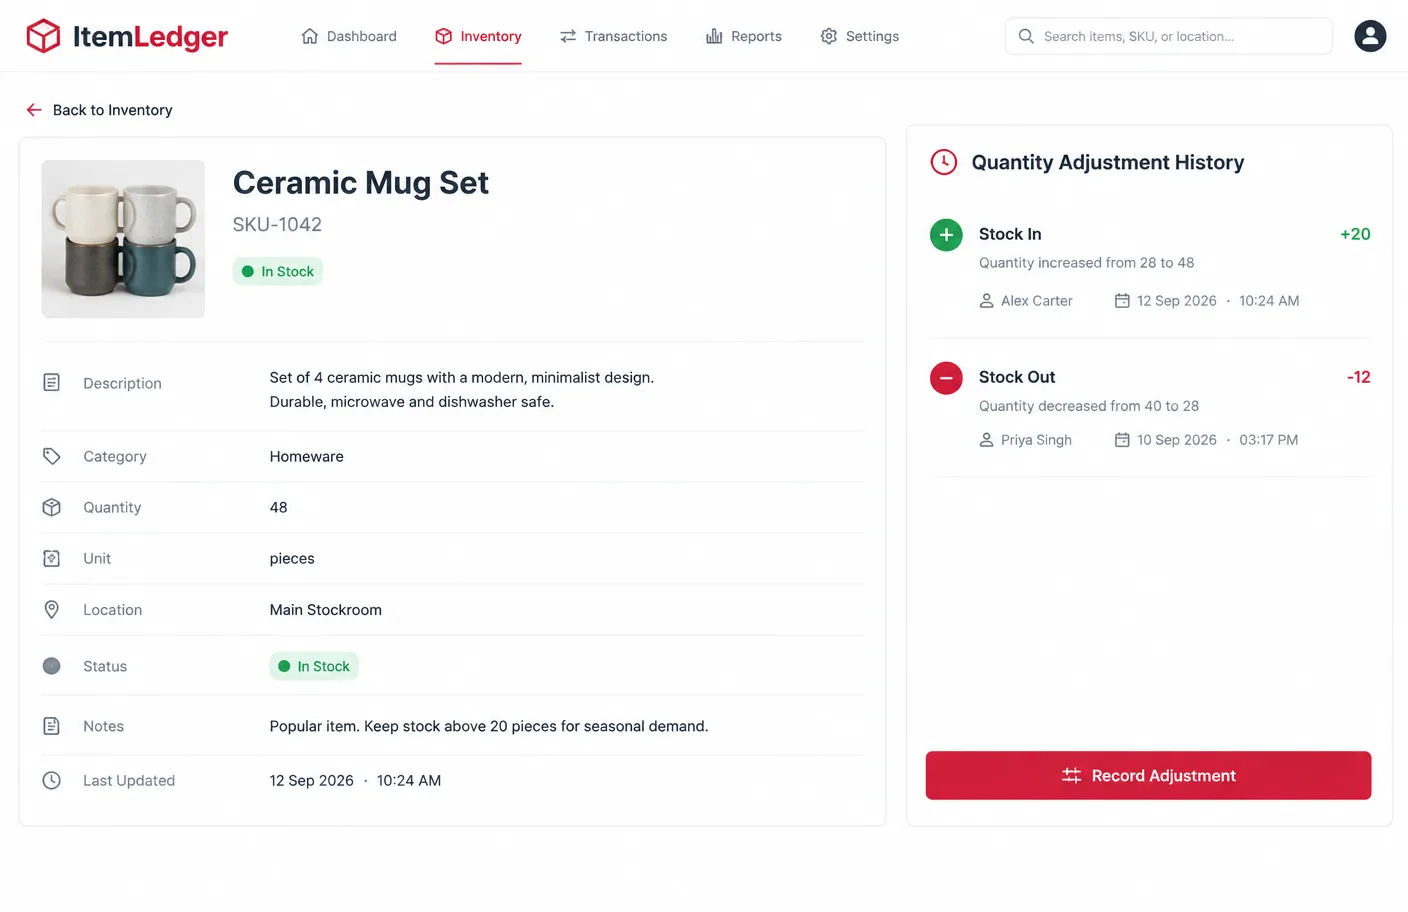Click the Notes document icon

(52, 726)
